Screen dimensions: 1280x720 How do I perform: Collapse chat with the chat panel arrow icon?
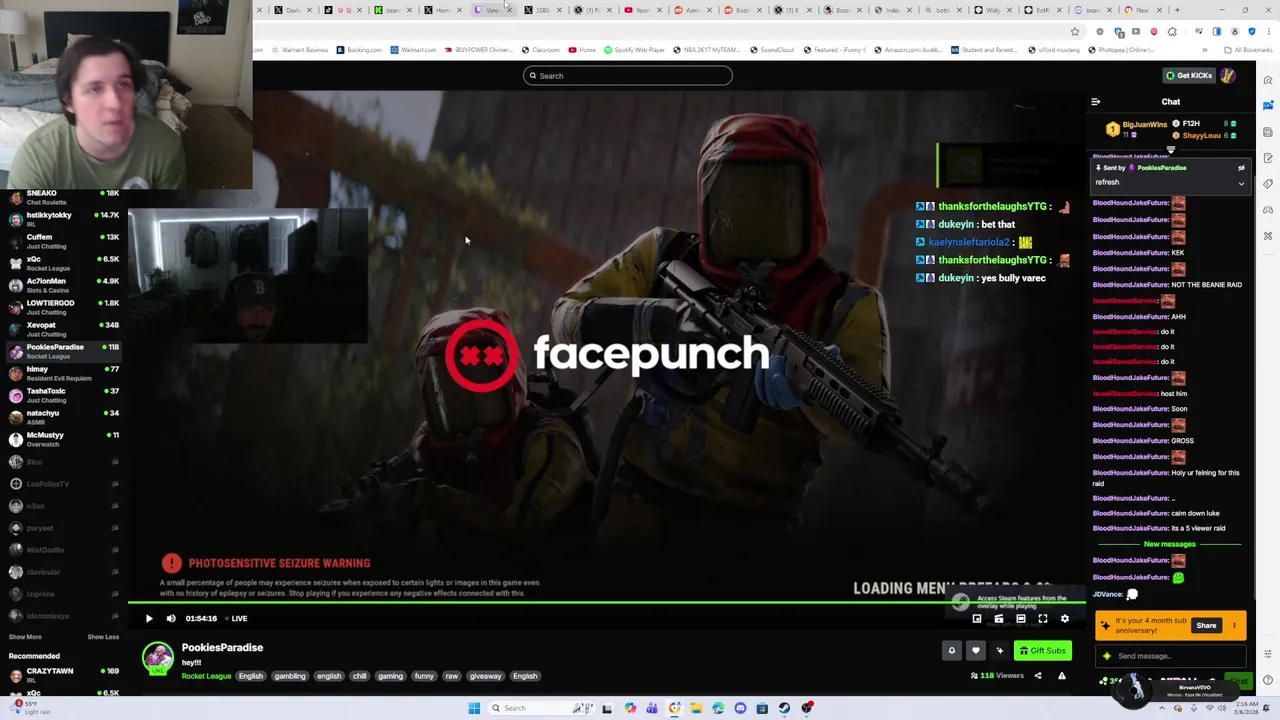[x=1096, y=102]
